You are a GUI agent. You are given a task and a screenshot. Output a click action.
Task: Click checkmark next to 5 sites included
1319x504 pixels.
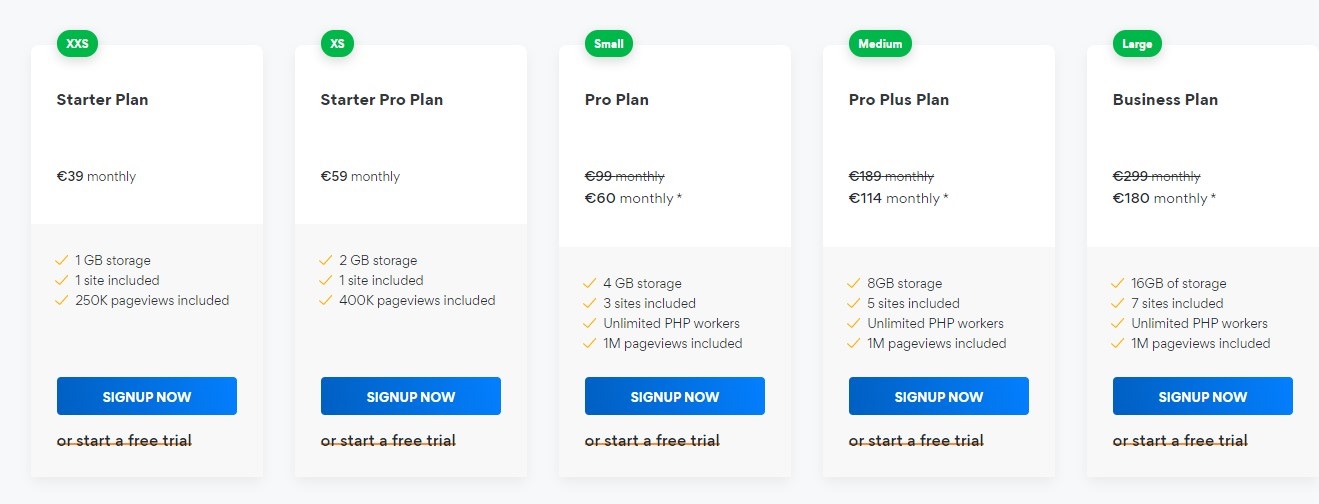click(854, 303)
